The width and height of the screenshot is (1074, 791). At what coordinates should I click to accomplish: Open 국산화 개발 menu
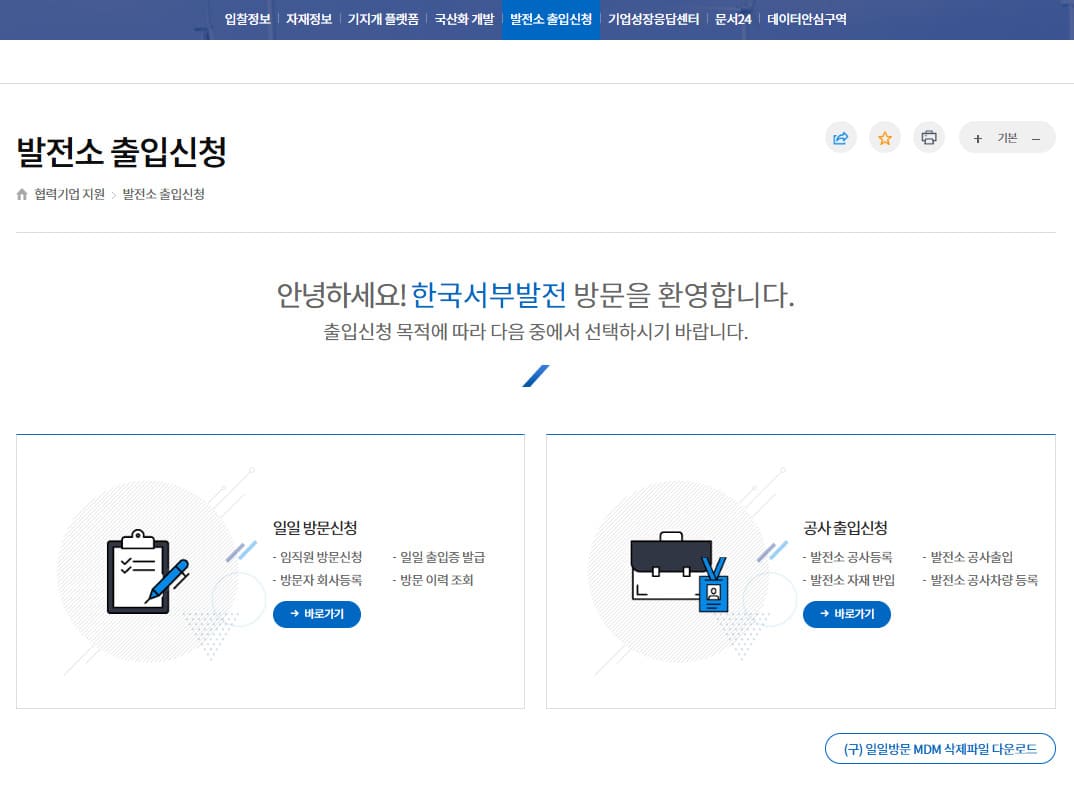click(464, 19)
